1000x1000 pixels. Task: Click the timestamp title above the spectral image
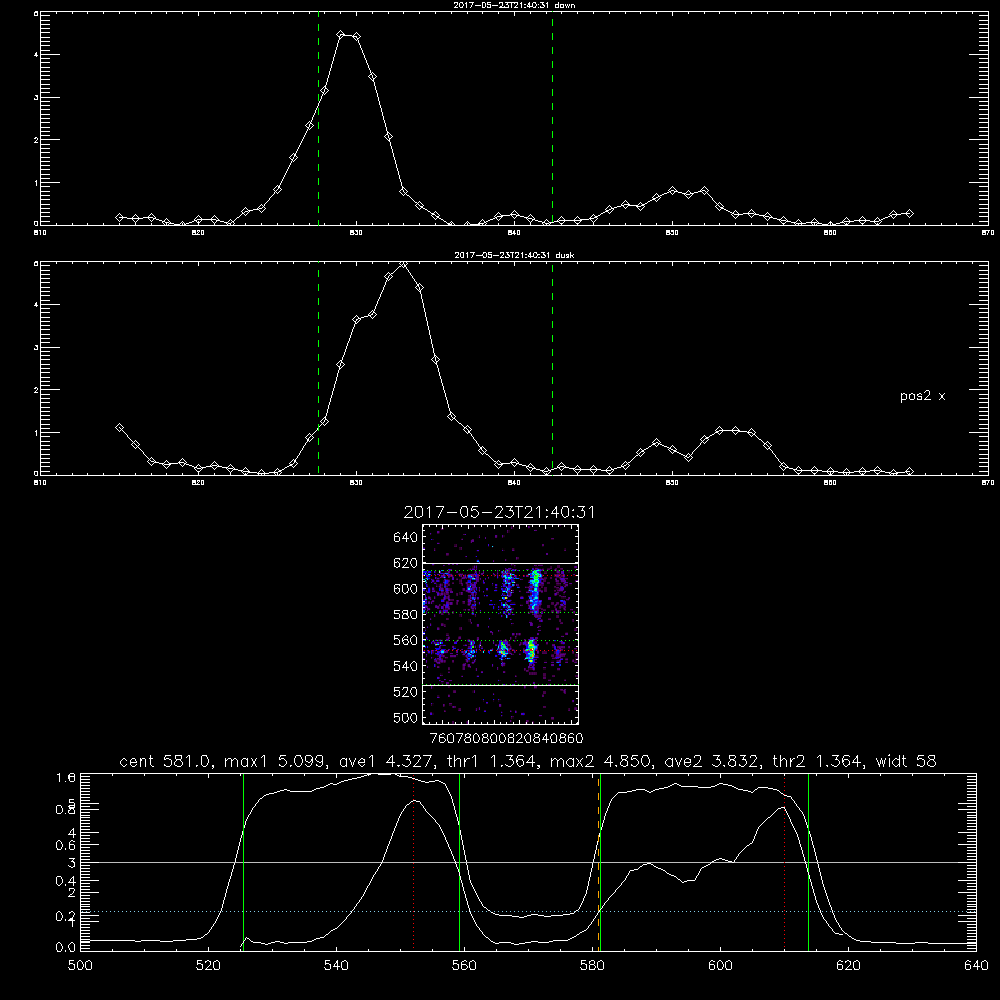click(x=499, y=513)
